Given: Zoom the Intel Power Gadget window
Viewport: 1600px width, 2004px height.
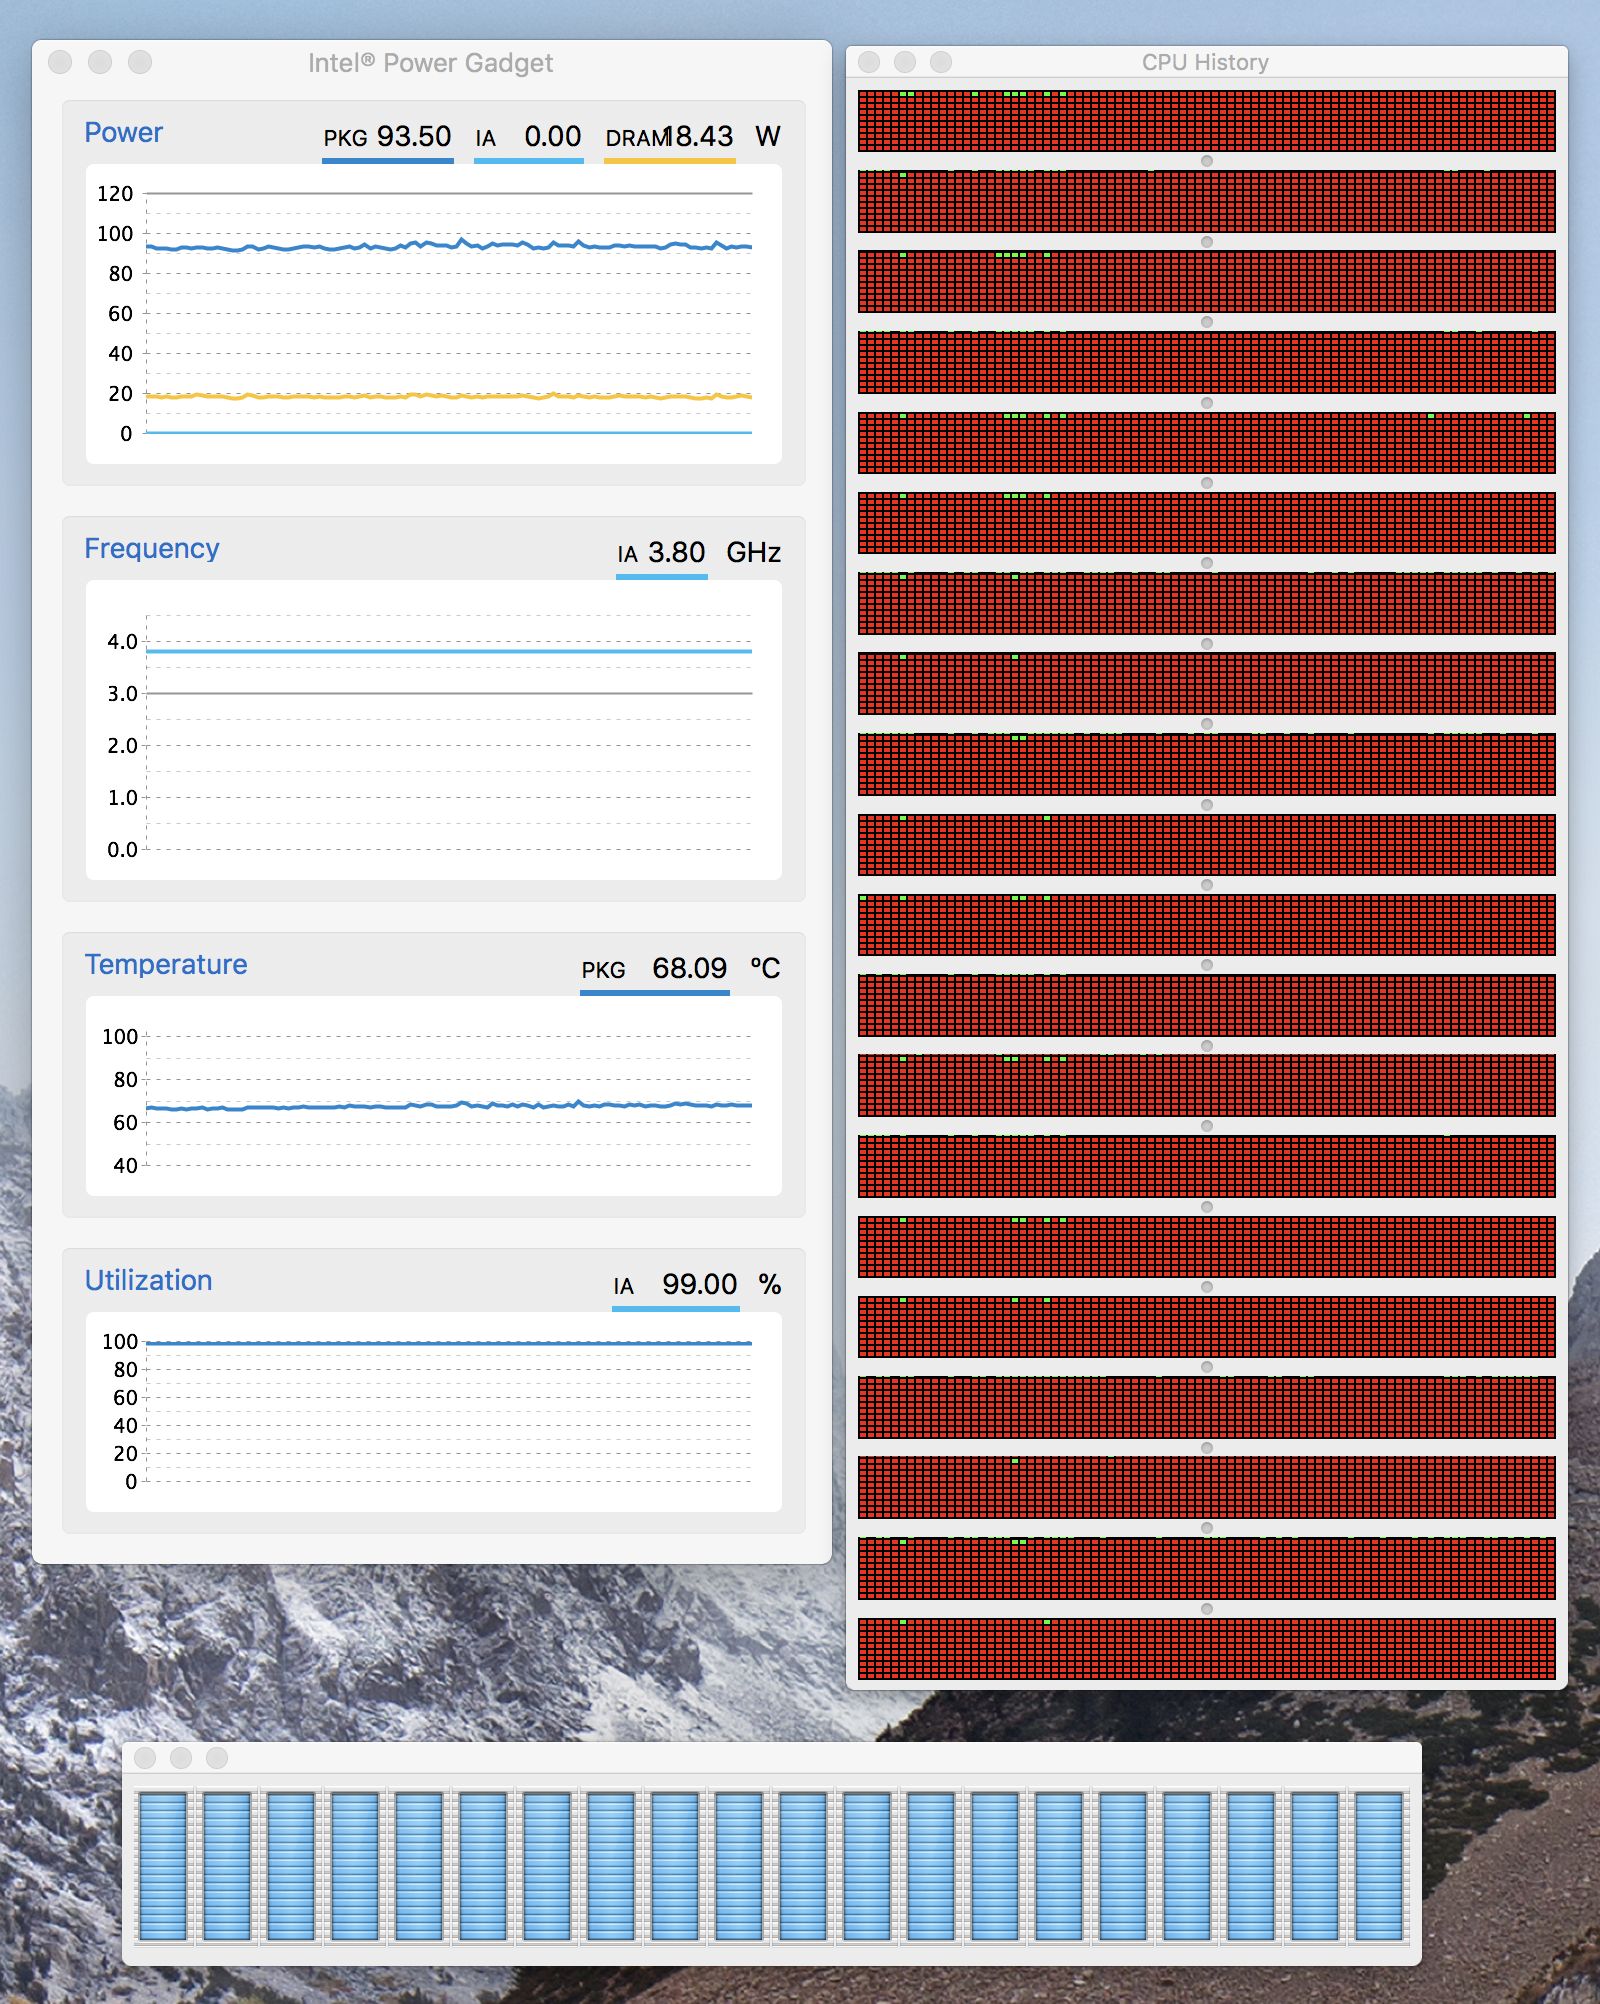Looking at the screenshot, I should tap(140, 62).
